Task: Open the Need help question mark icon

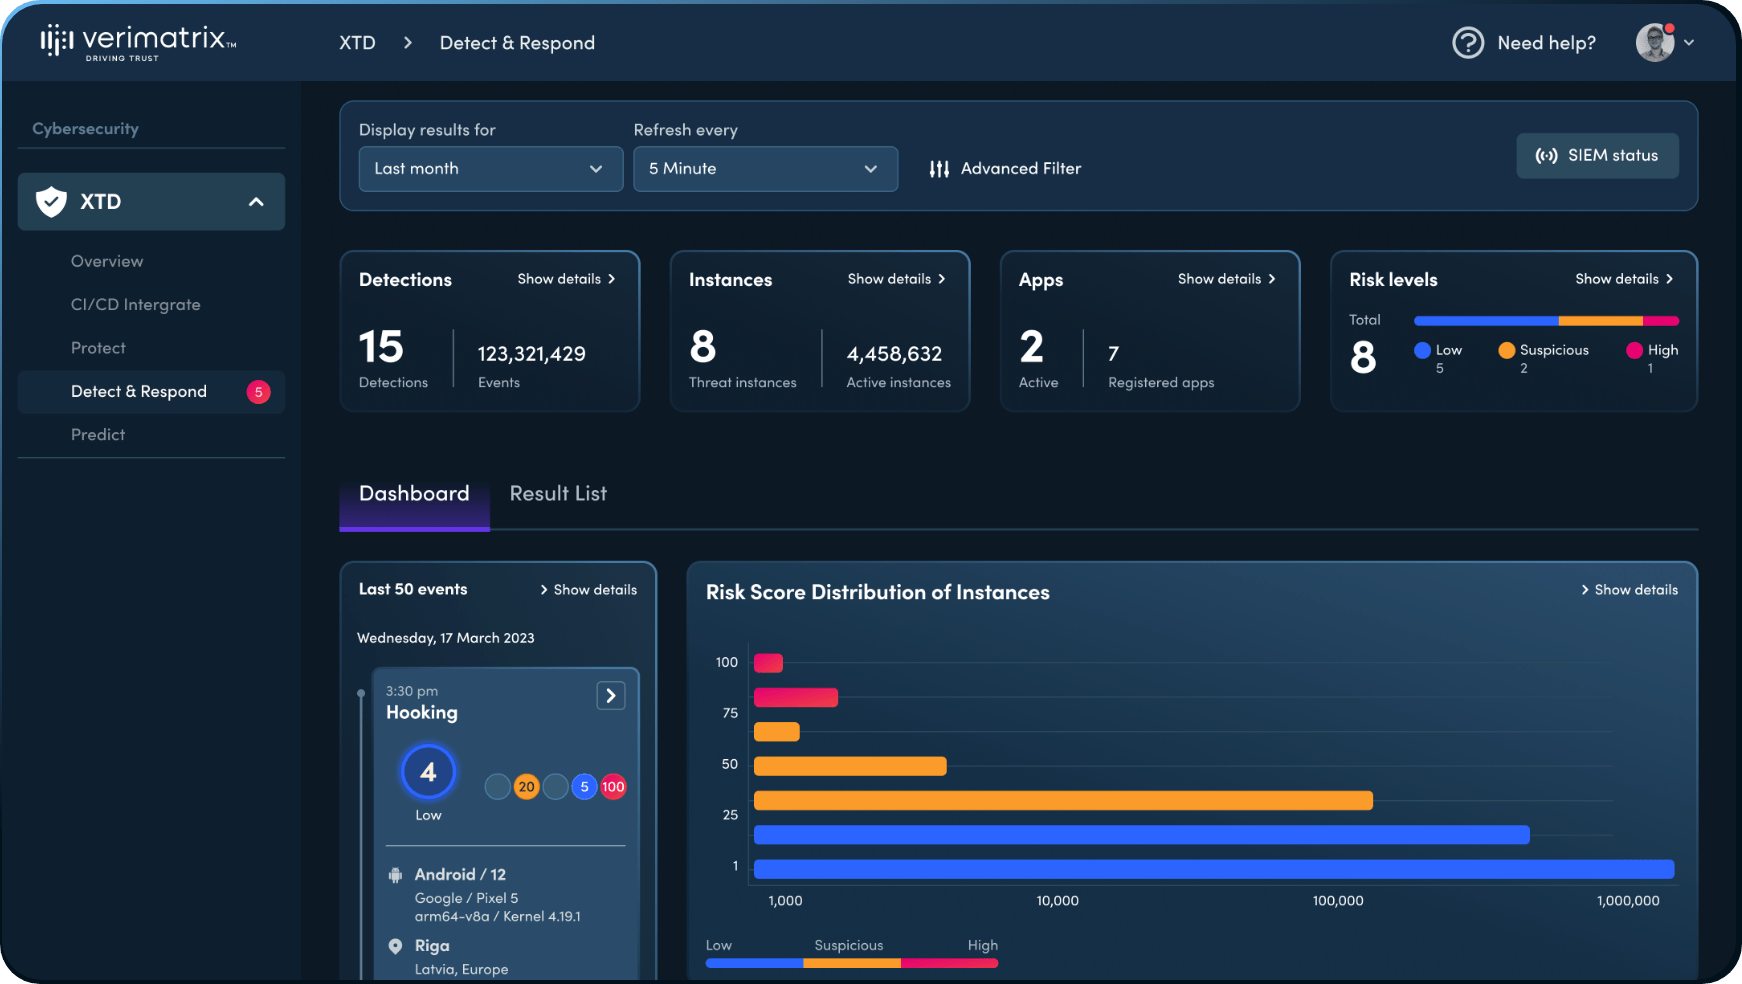Action: 1467,42
